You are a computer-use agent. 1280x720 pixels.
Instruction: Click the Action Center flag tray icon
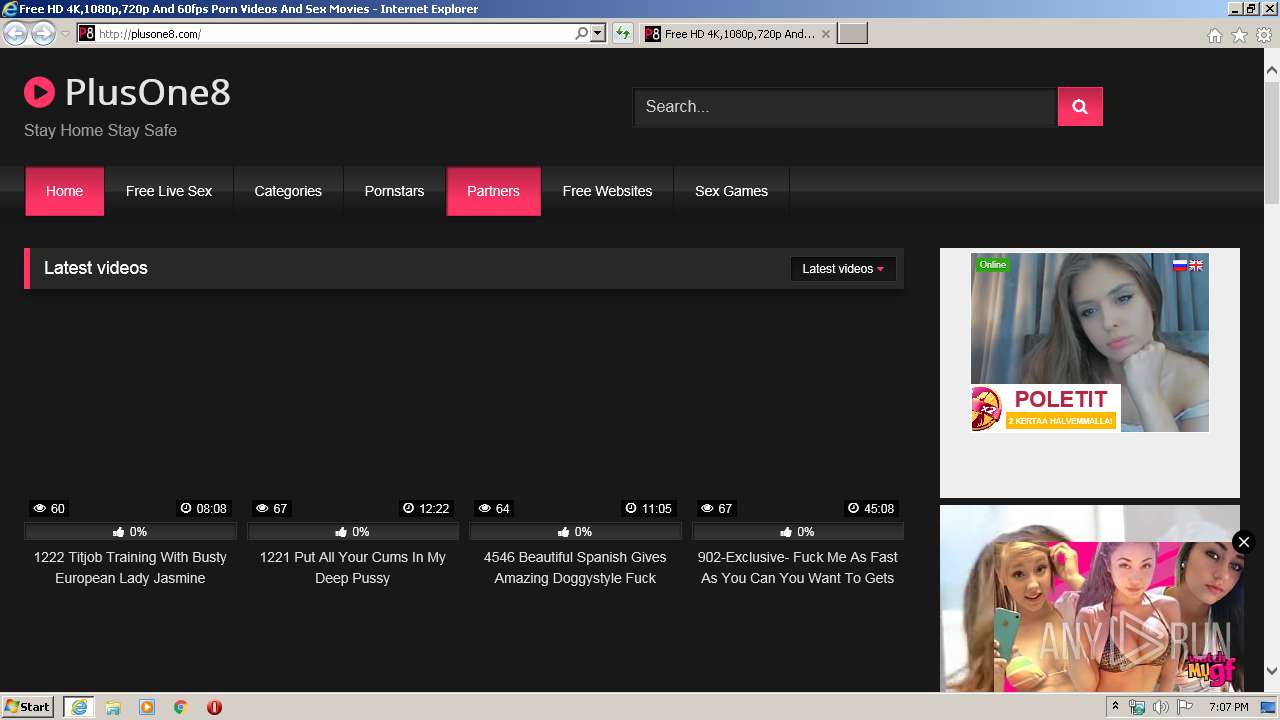tap(1185, 707)
